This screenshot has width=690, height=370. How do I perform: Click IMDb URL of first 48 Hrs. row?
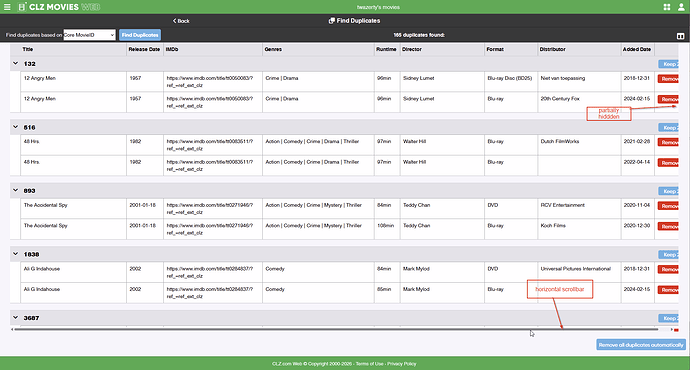[209, 145]
